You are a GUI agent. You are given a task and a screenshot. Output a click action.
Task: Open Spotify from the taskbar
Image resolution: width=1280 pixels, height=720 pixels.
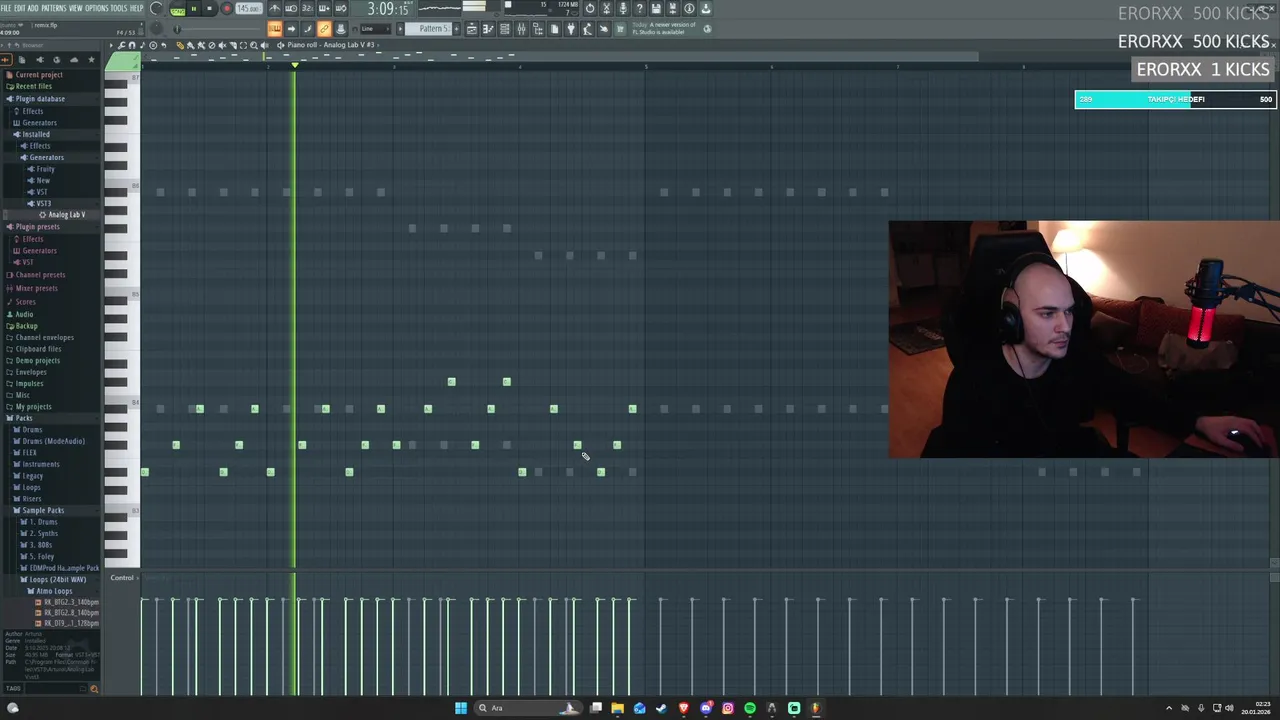750,708
